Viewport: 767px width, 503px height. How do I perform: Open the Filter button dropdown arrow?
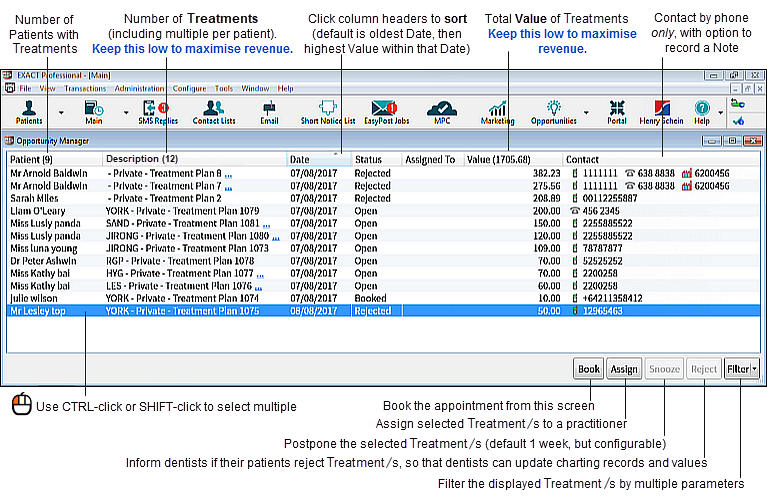(x=755, y=369)
